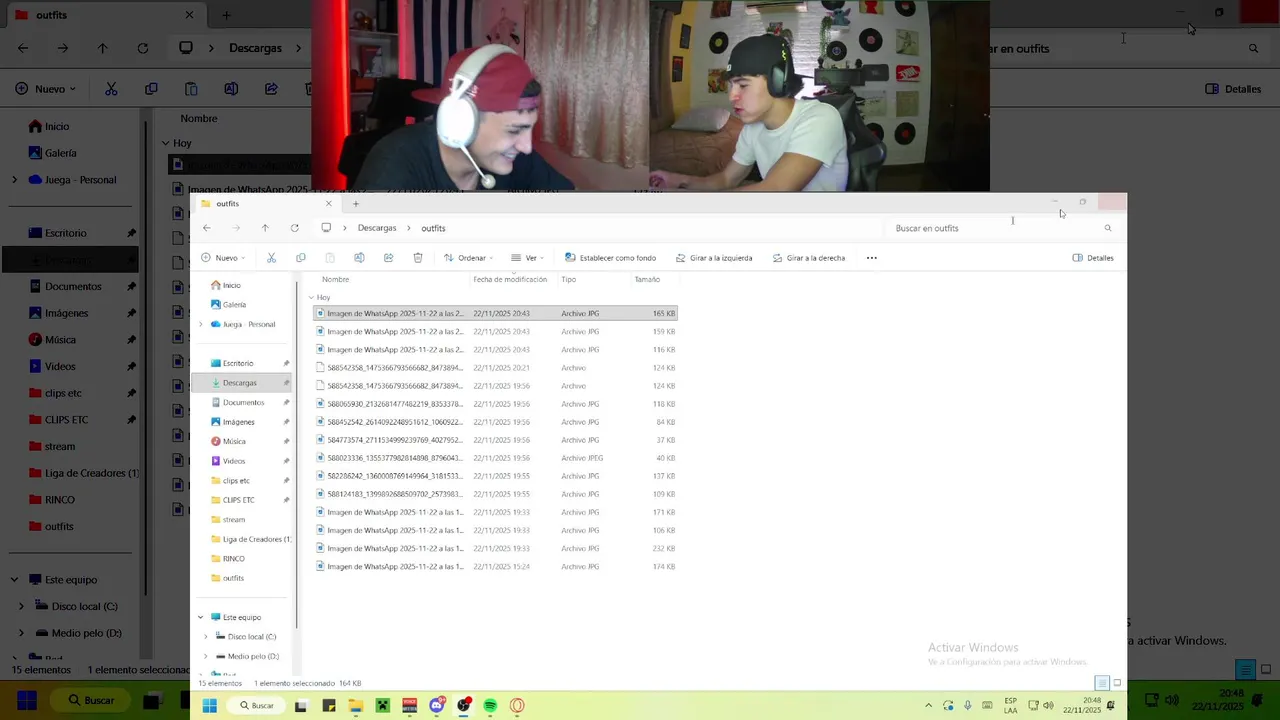
Task: Sort by Nombre column header
Action: point(336,280)
